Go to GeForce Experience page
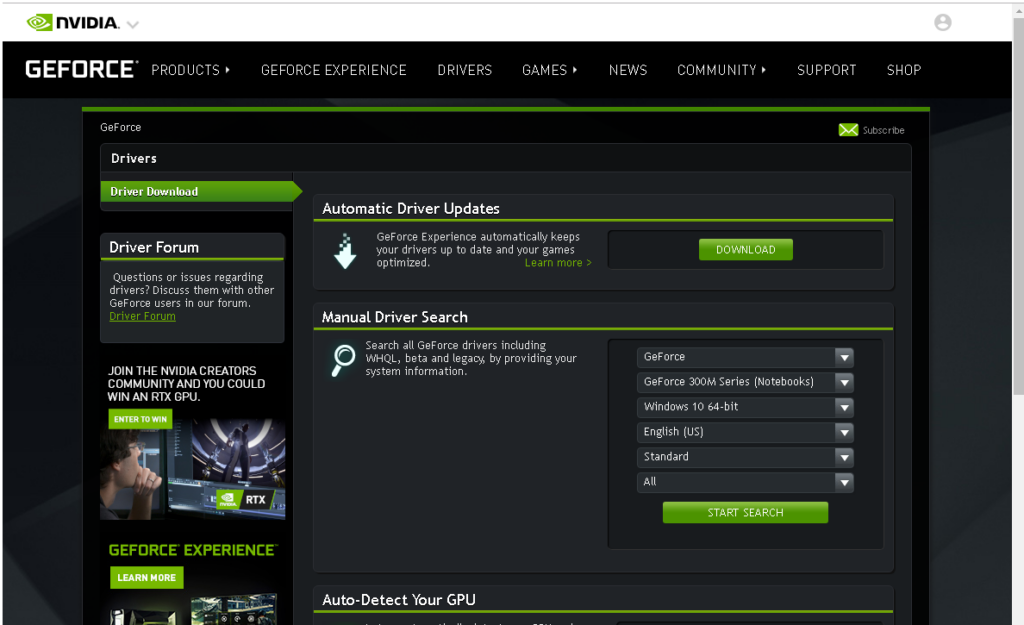Screen dimensions: 1024x625 click(334, 70)
